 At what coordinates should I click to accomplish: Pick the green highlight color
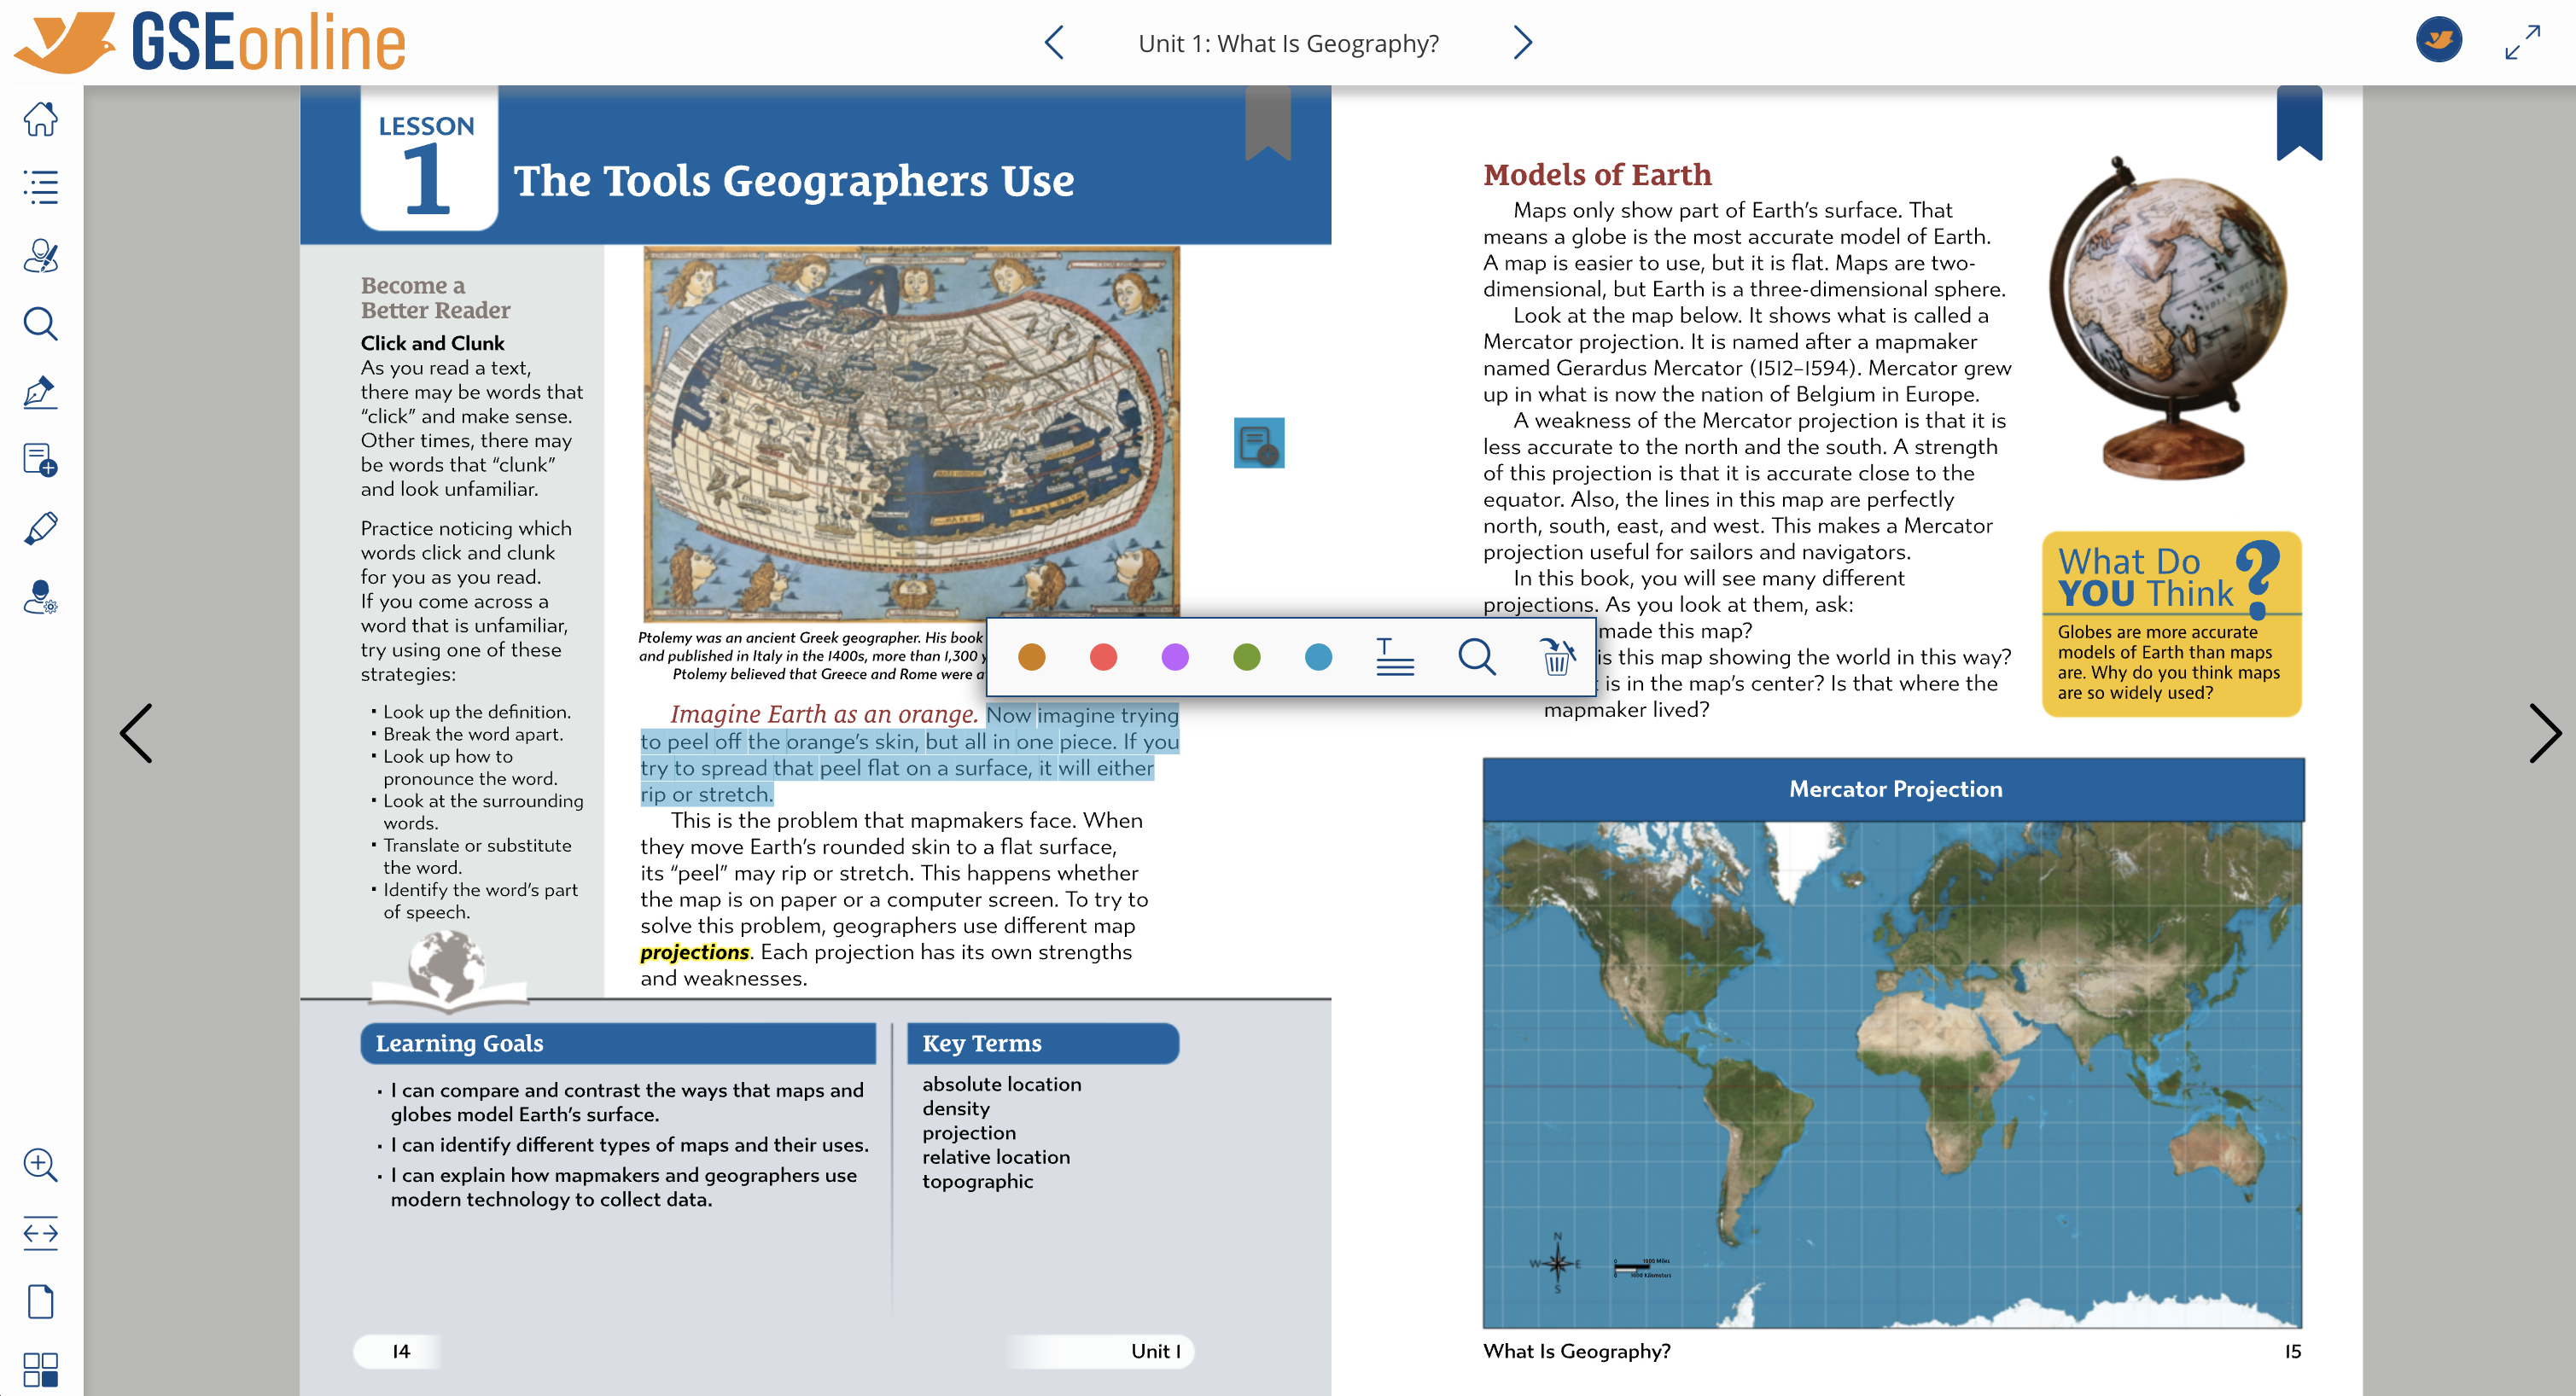coord(1247,657)
